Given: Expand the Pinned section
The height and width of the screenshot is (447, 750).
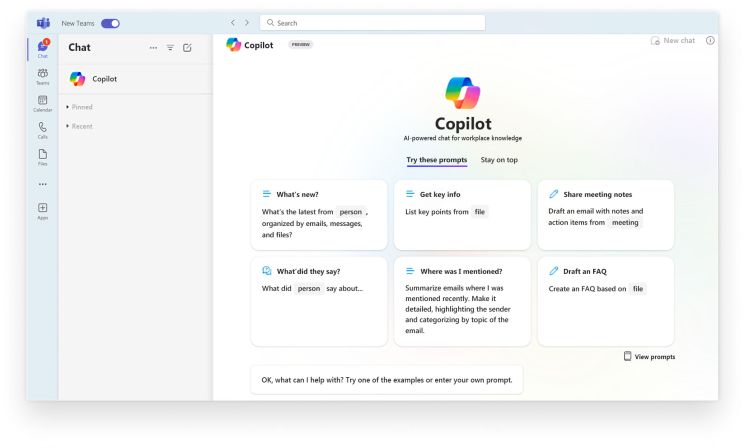Looking at the screenshot, I should [x=79, y=107].
